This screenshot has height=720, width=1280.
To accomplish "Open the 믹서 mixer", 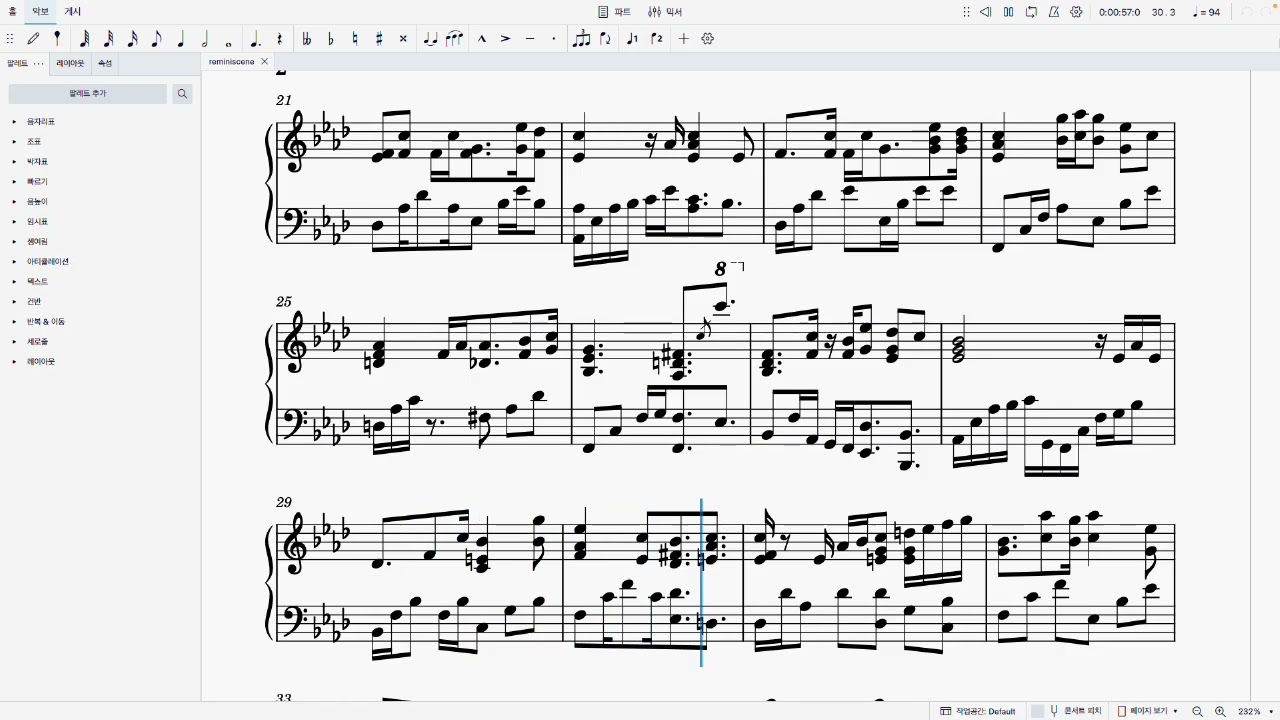I will click(665, 12).
